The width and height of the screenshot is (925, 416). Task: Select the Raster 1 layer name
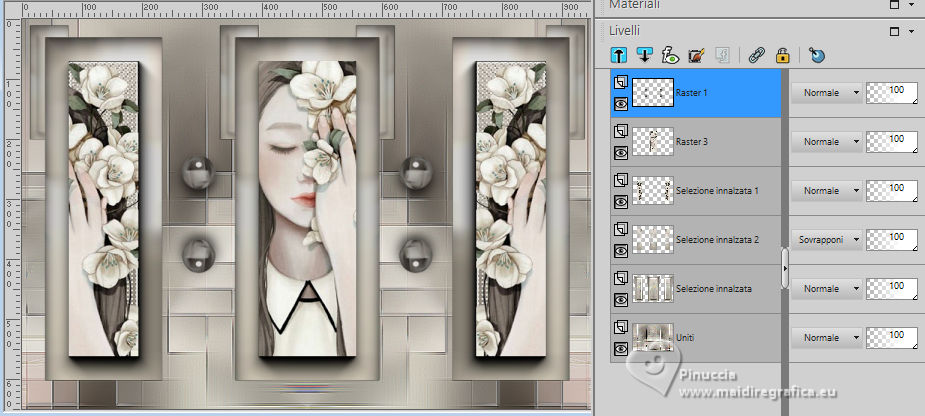tap(691, 93)
